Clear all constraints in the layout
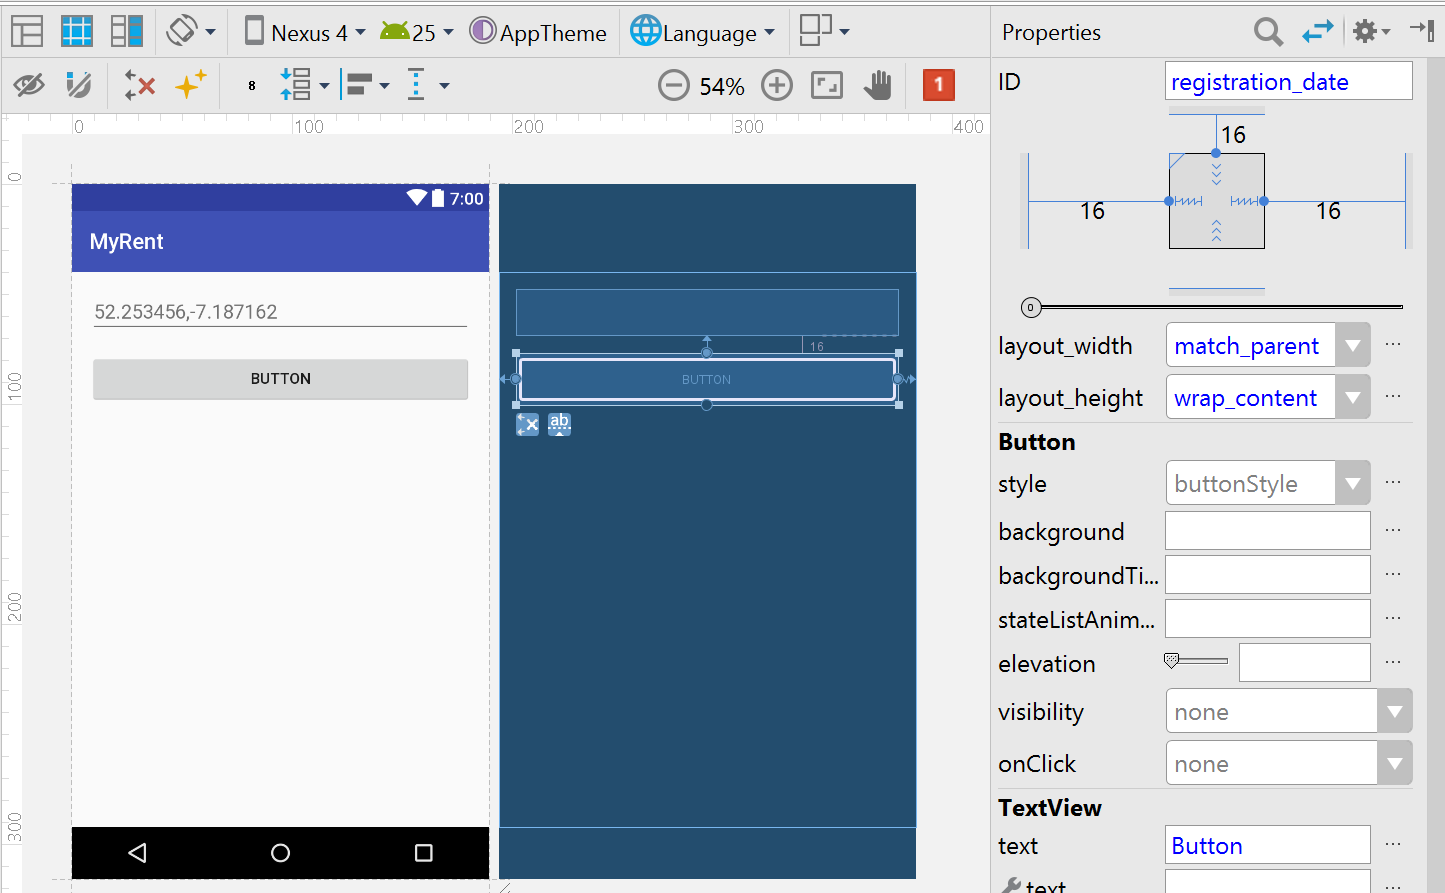The height and width of the screenshot is (893, 1445). click(x=138, y=84)
